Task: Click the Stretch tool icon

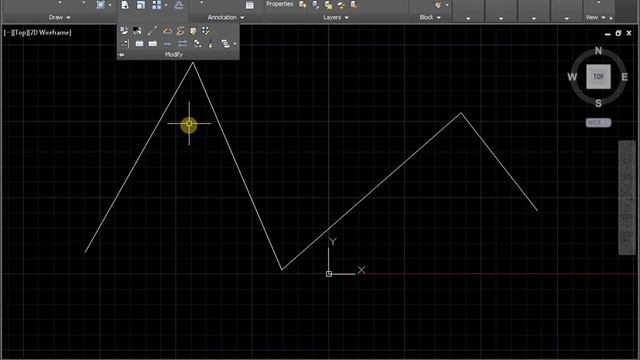Action: [125, 5]
